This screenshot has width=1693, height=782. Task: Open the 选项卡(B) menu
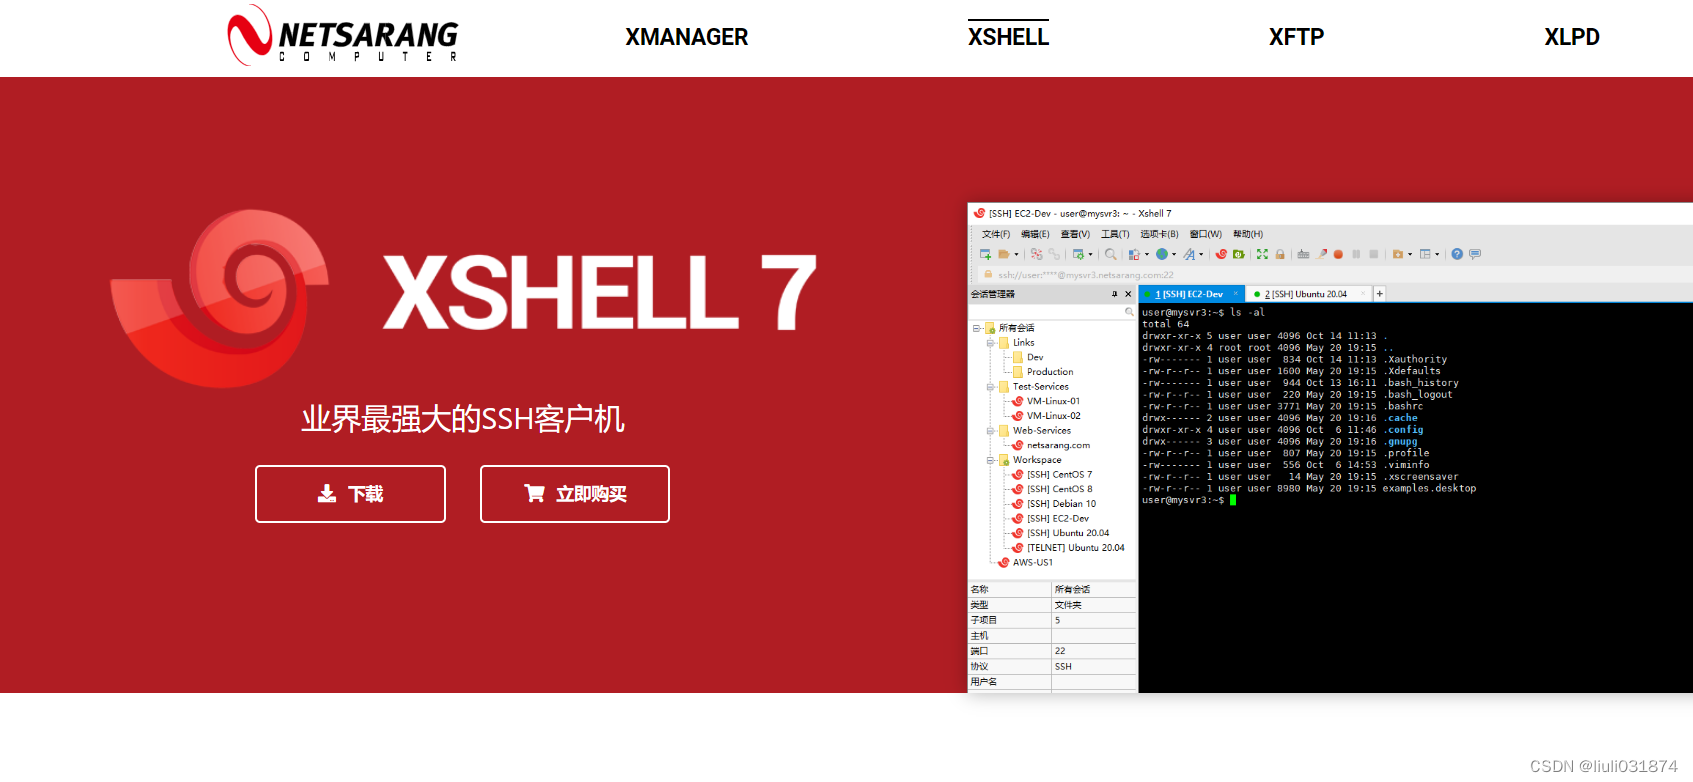click(1159, 234)
